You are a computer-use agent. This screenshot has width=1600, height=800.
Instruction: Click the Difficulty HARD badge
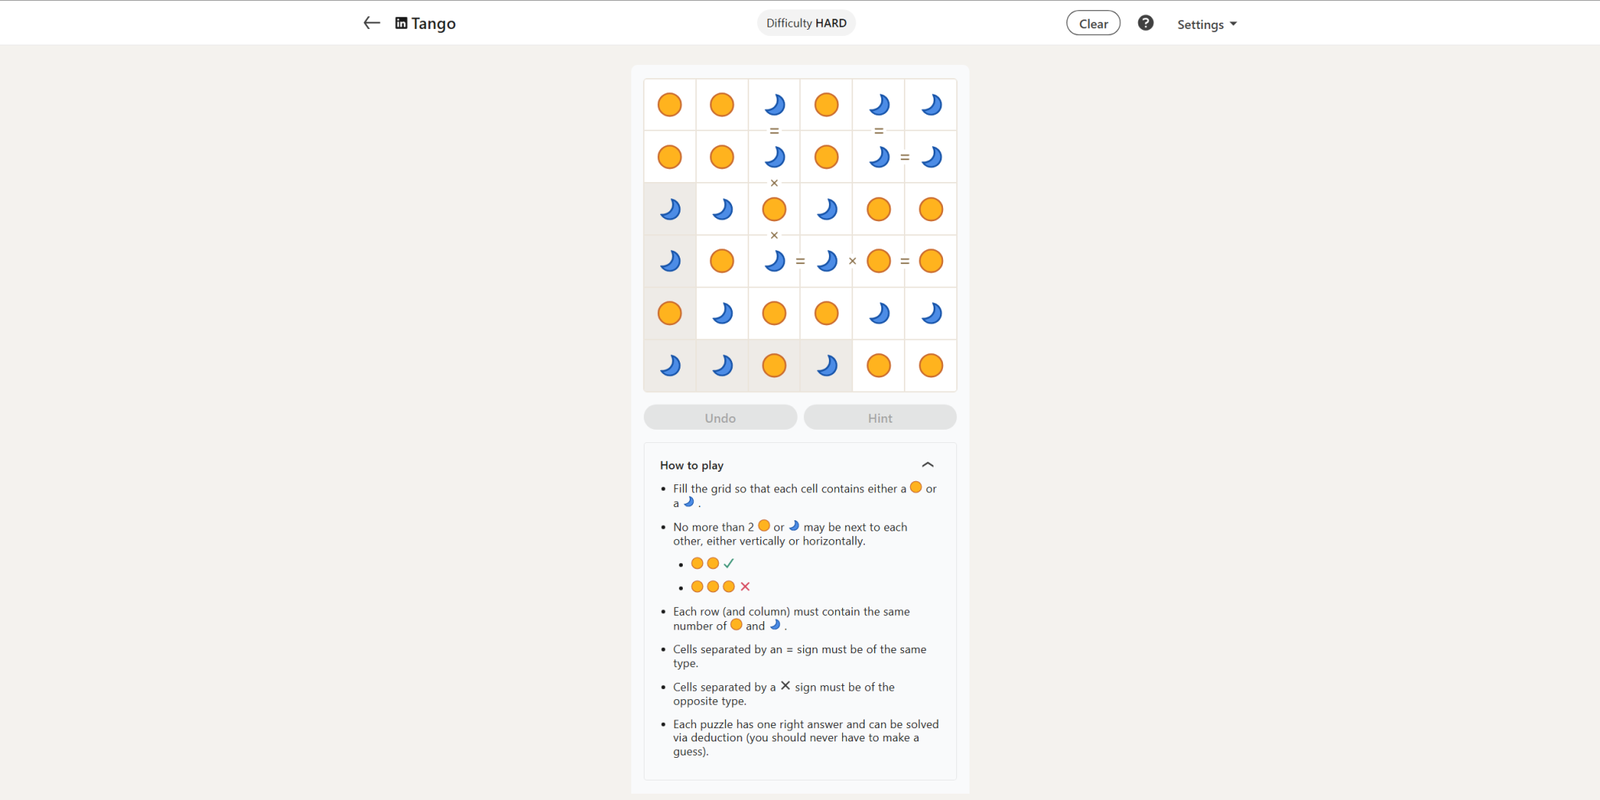806,23
